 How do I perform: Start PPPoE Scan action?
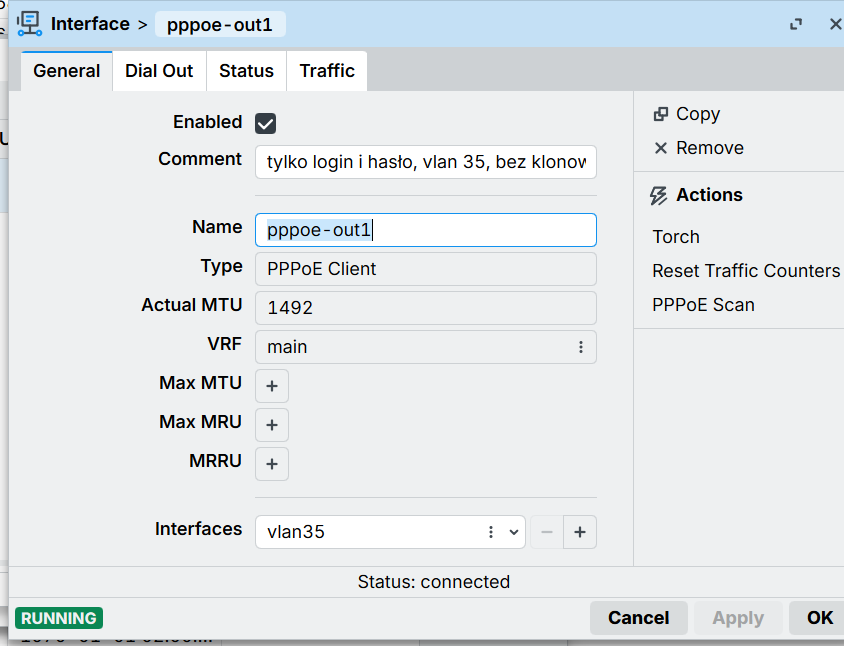pyautogui.click(x=704, y=305)
